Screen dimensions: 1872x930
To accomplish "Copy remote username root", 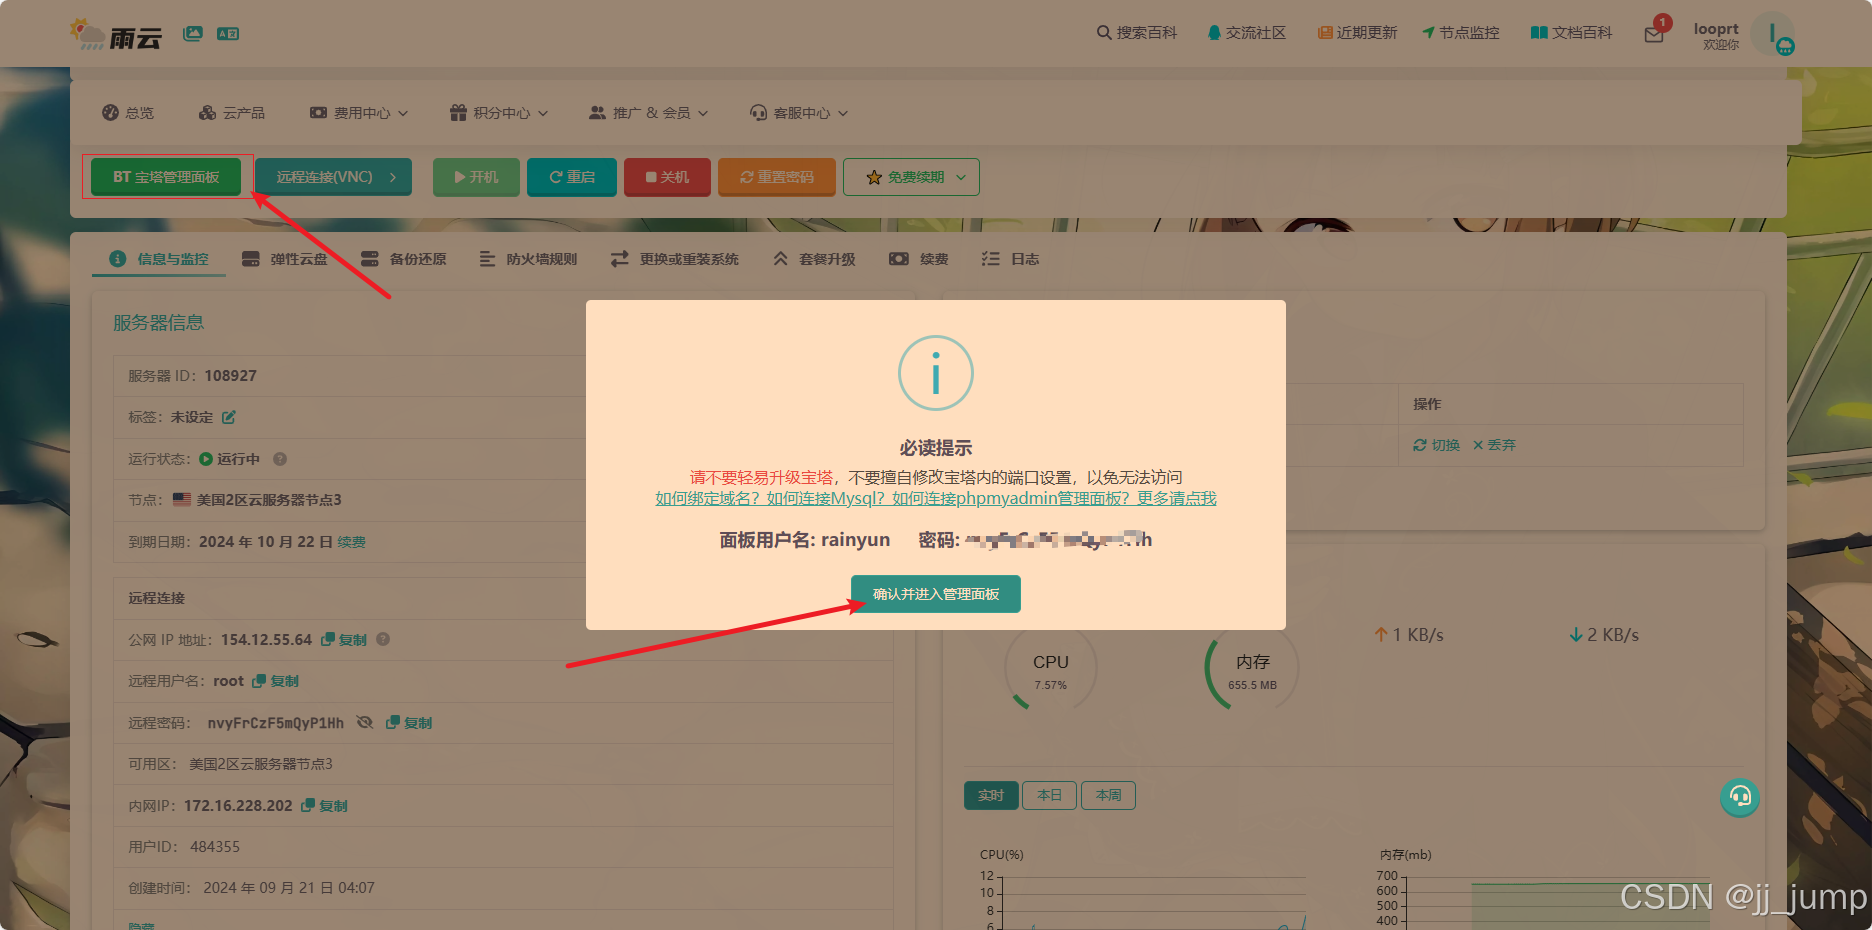I will coord(276,681).
